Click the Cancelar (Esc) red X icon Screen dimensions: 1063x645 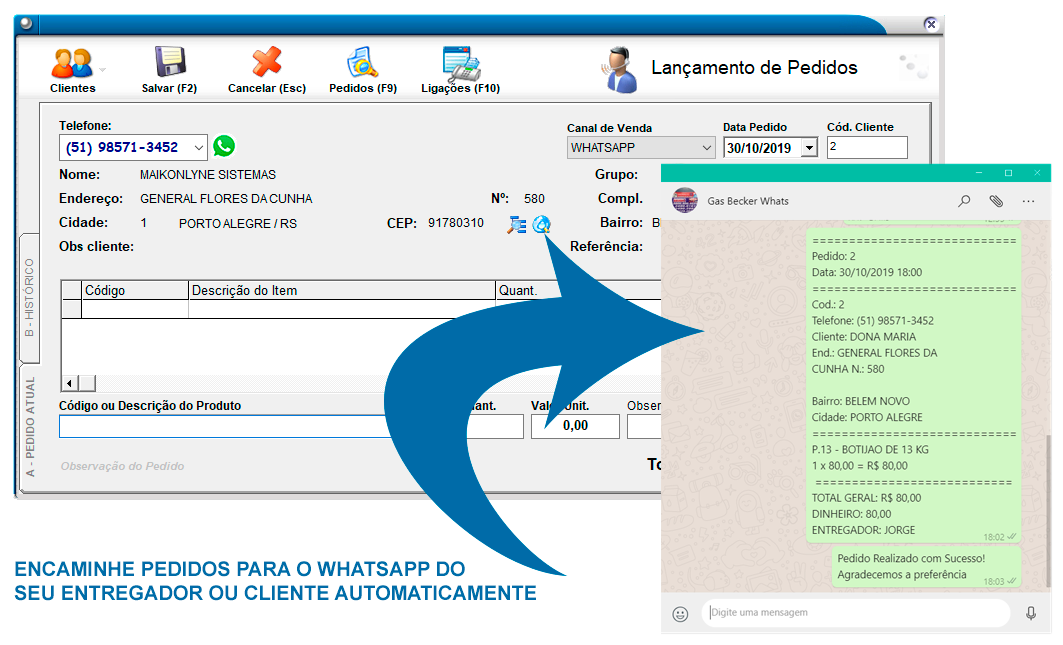click(x=266, y=64)
